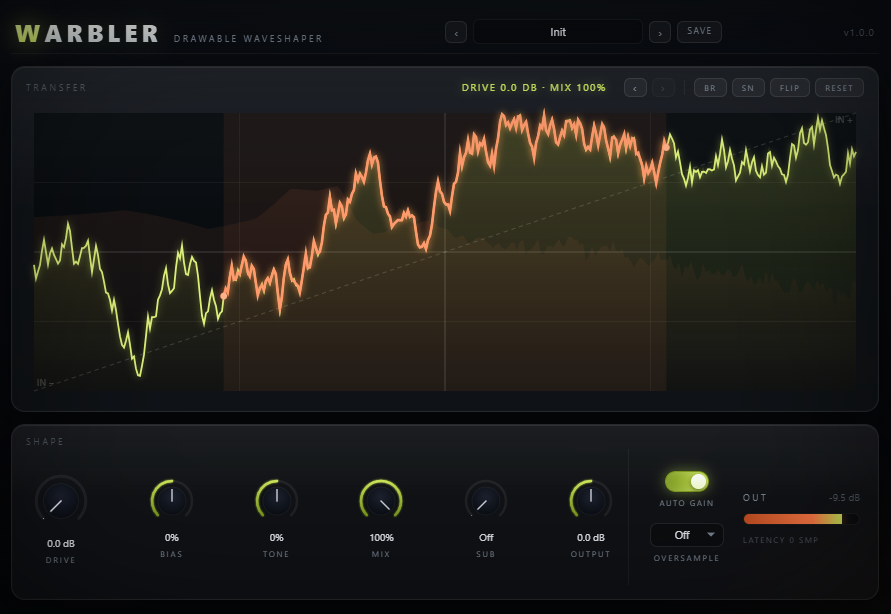Click the Output knob
This screenshot has height=614, width=891.
(590, 500)
